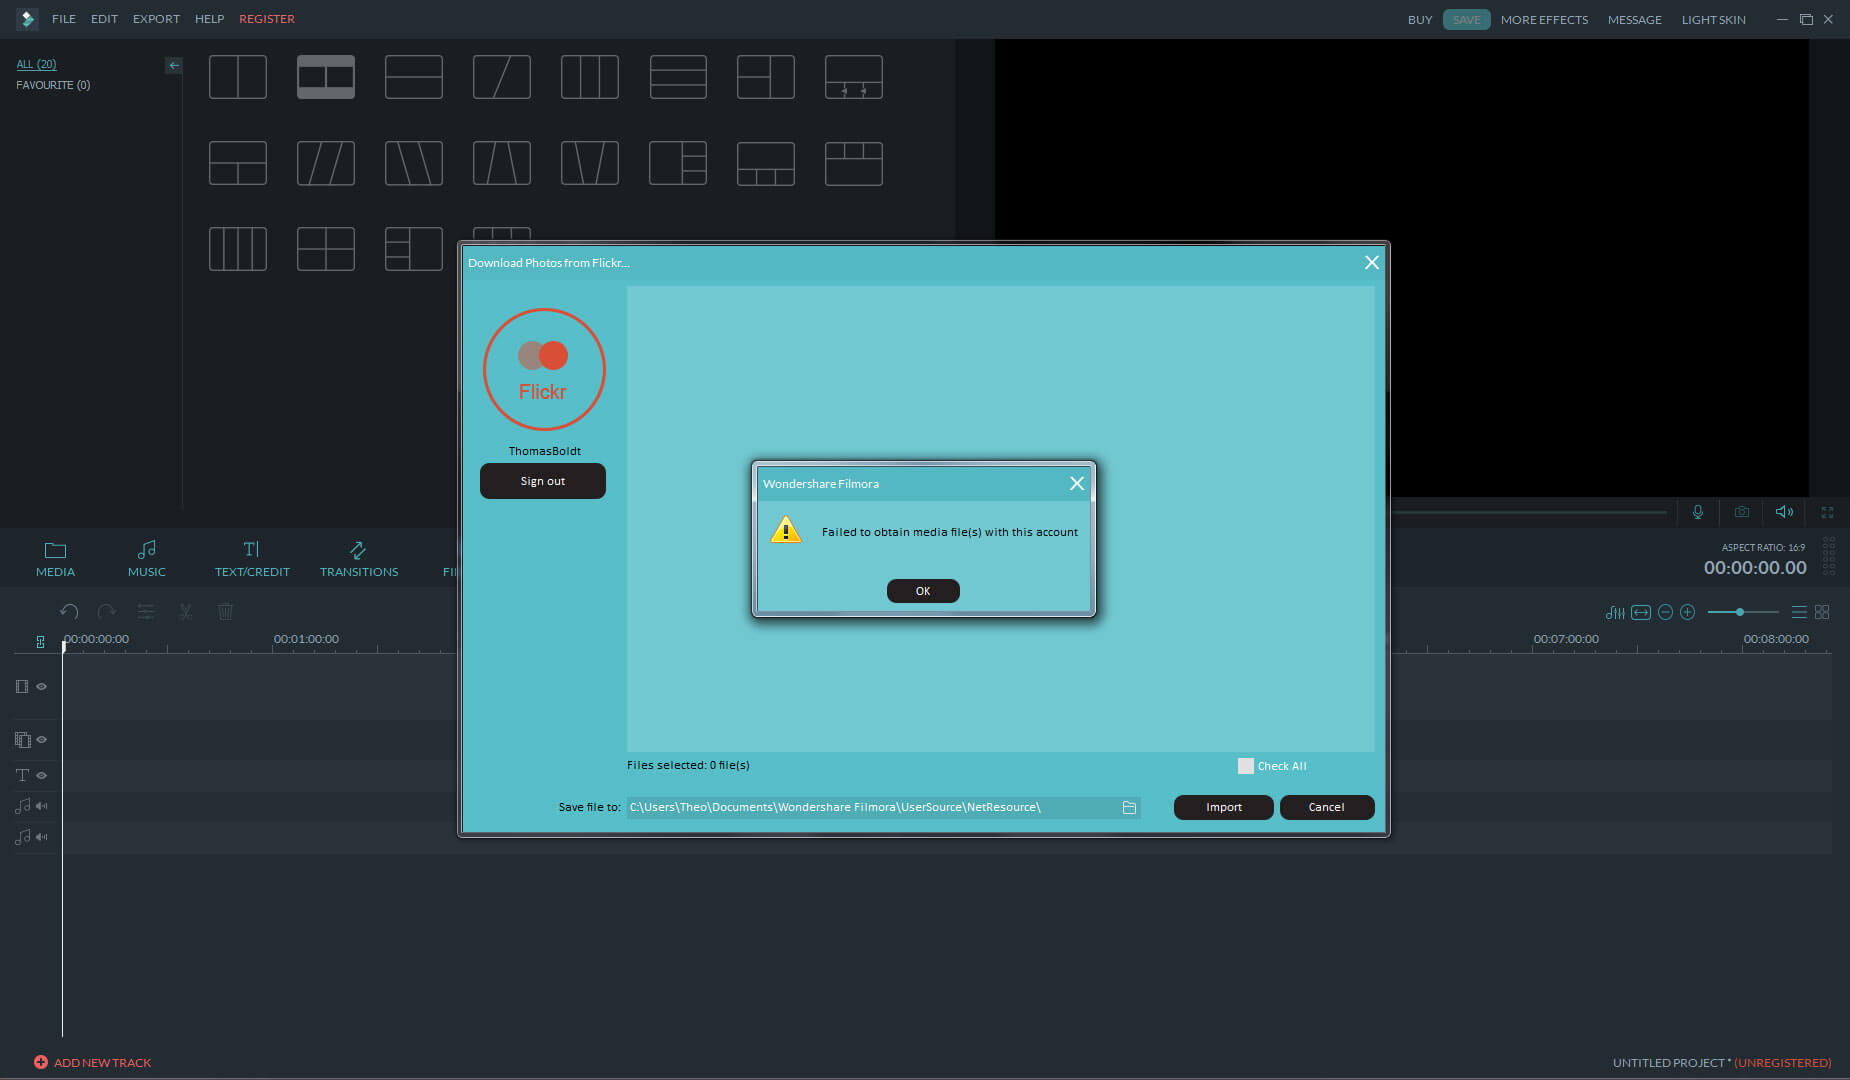Toggle visibility of the overlay video track
The height and width of the screenshot is (1080, 1850).
pos(42,739)
